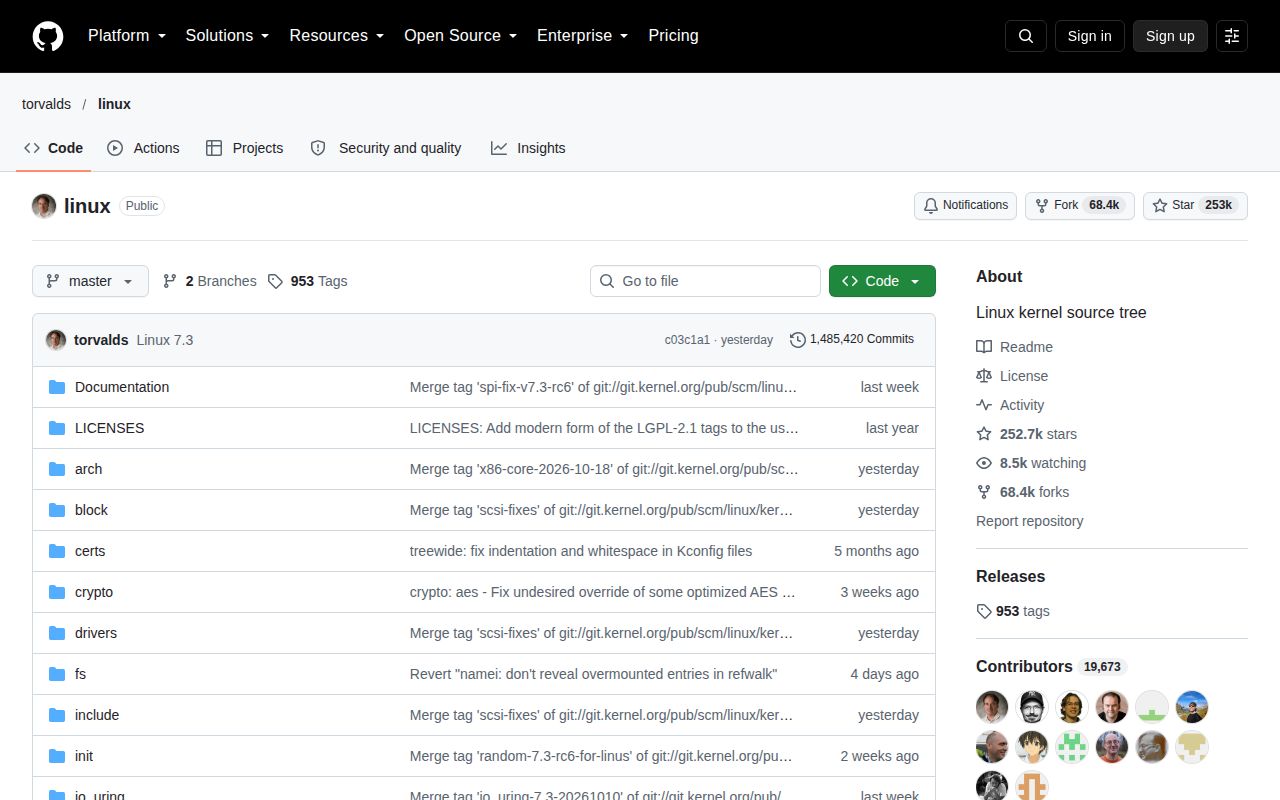
Task: Switch to the Projects tab
Action: pyautogui.click(x=244, y=148)
